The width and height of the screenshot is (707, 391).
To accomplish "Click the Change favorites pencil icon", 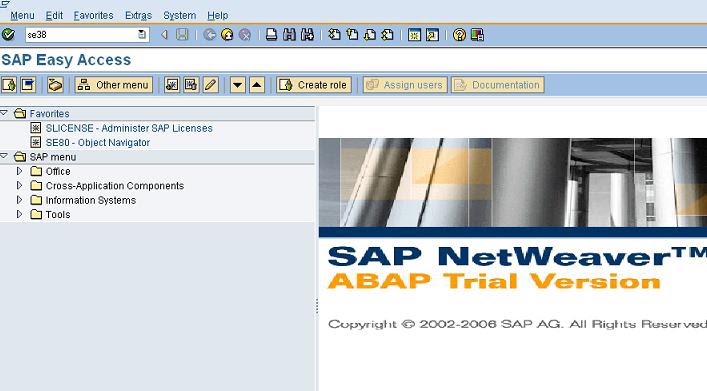I will 210,85.
